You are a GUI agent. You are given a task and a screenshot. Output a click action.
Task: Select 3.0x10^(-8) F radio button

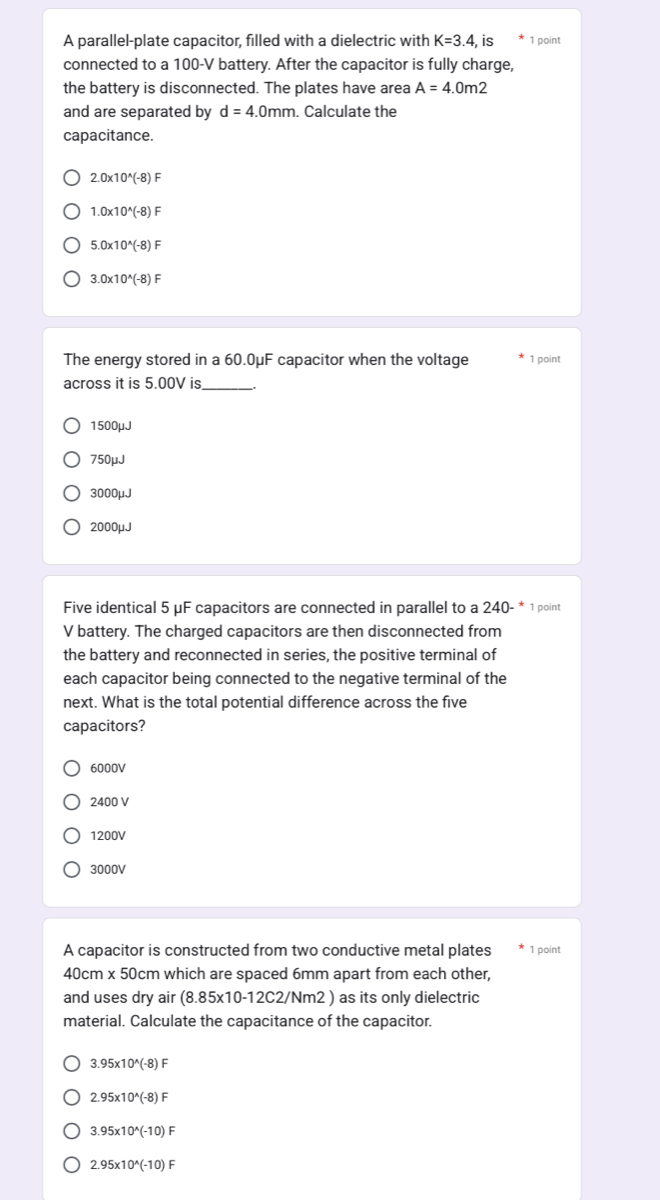click(x=72, y=279)
